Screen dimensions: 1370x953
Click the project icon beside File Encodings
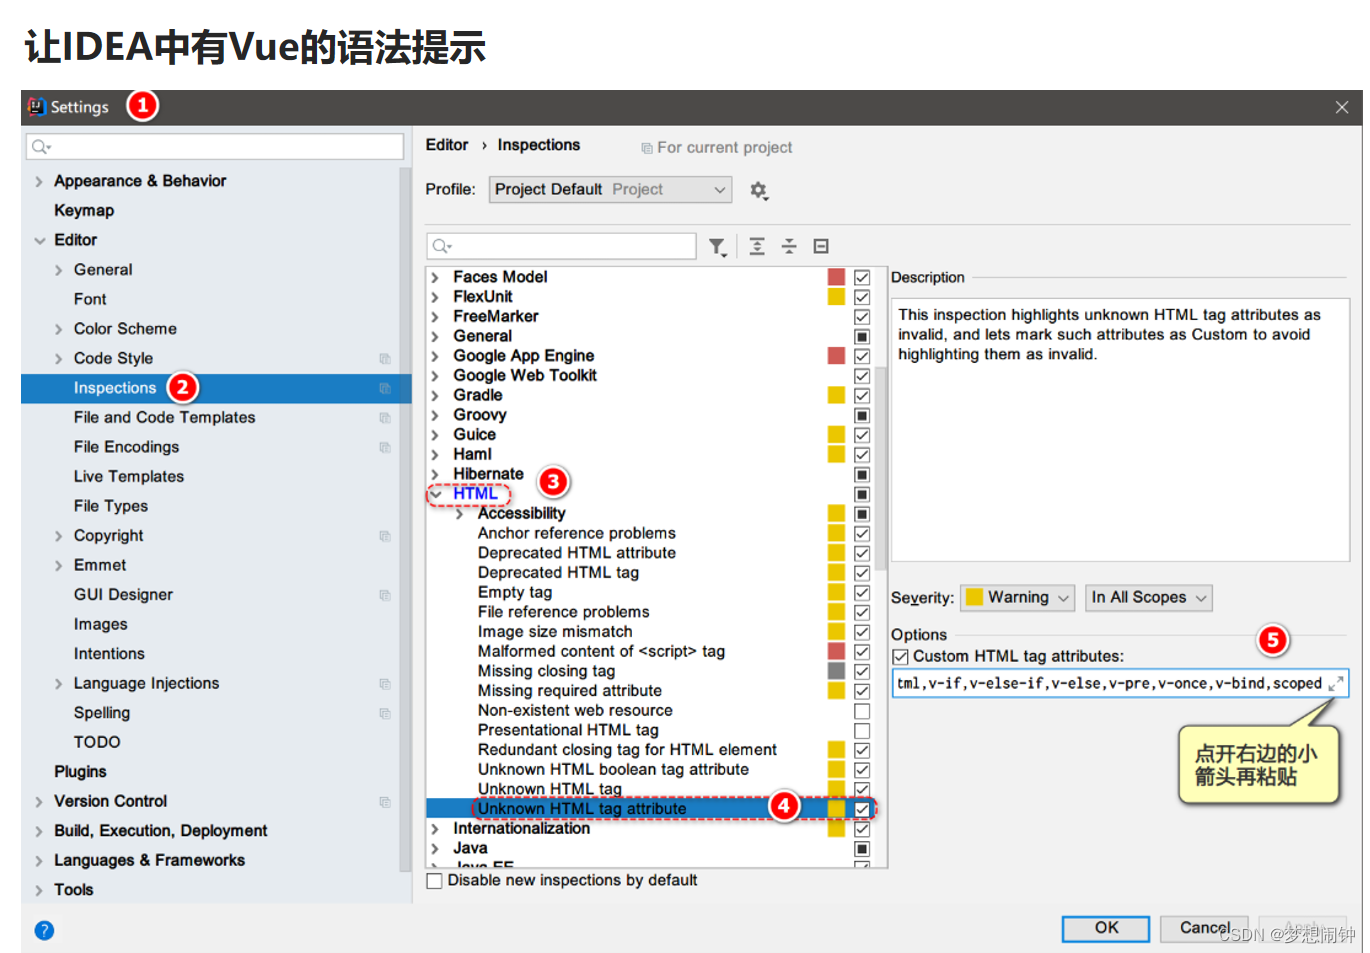point(385,447)
